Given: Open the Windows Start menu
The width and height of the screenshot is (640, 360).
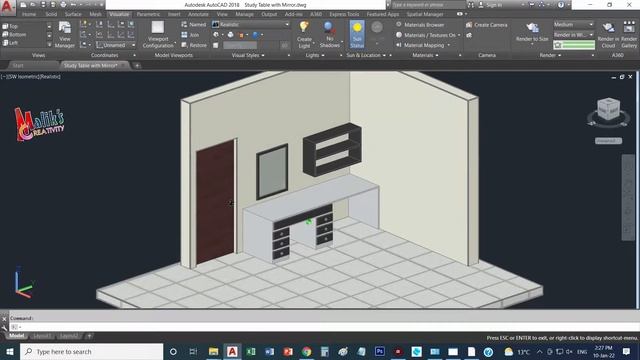Looking at the screenshot, I should [x=10, y=351].
